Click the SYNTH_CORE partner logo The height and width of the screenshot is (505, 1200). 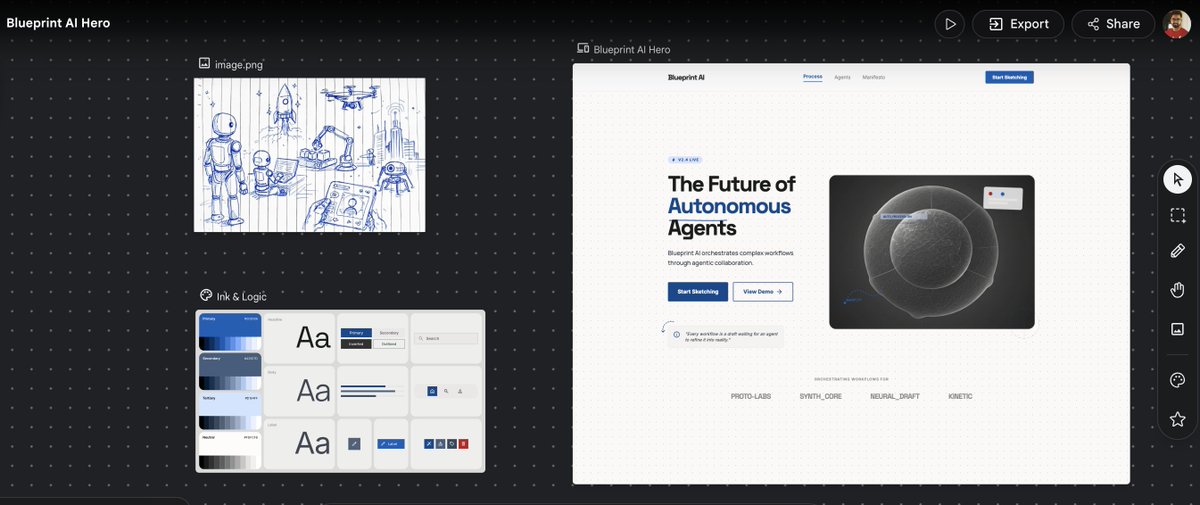[x=820, y=396]
